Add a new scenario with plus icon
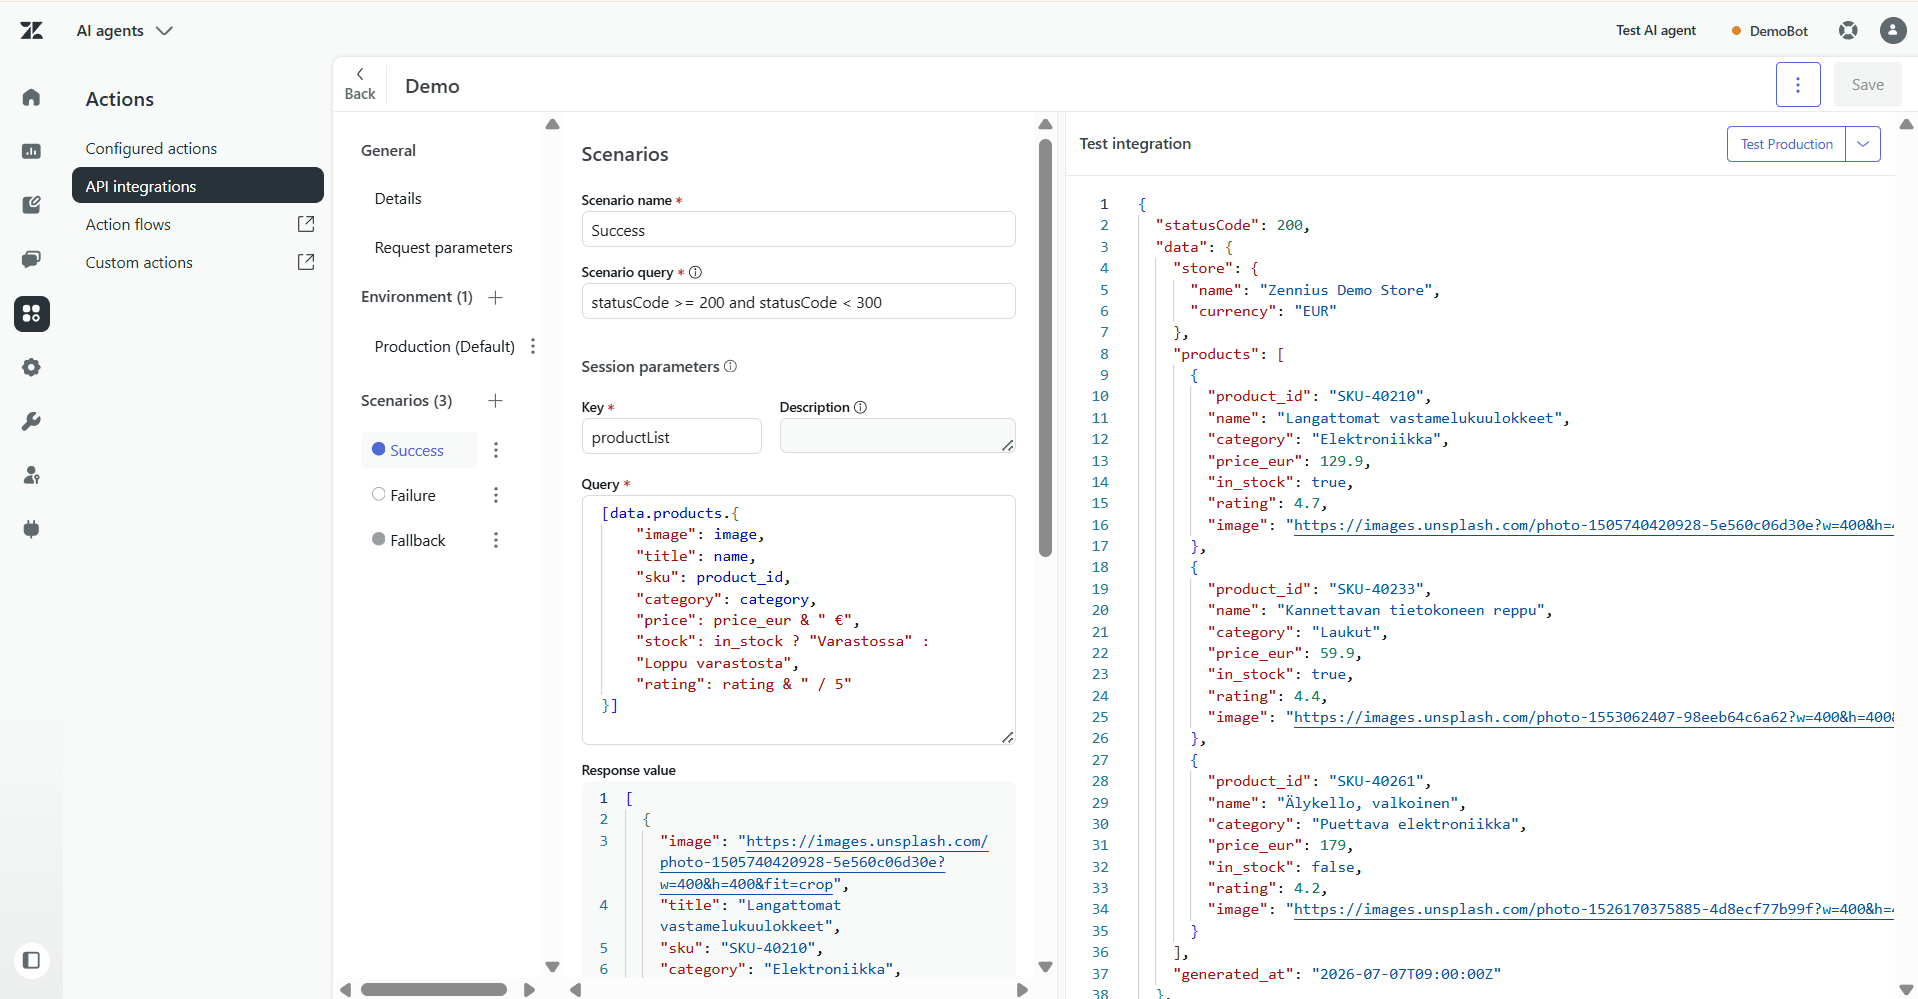 coord(495,401)
